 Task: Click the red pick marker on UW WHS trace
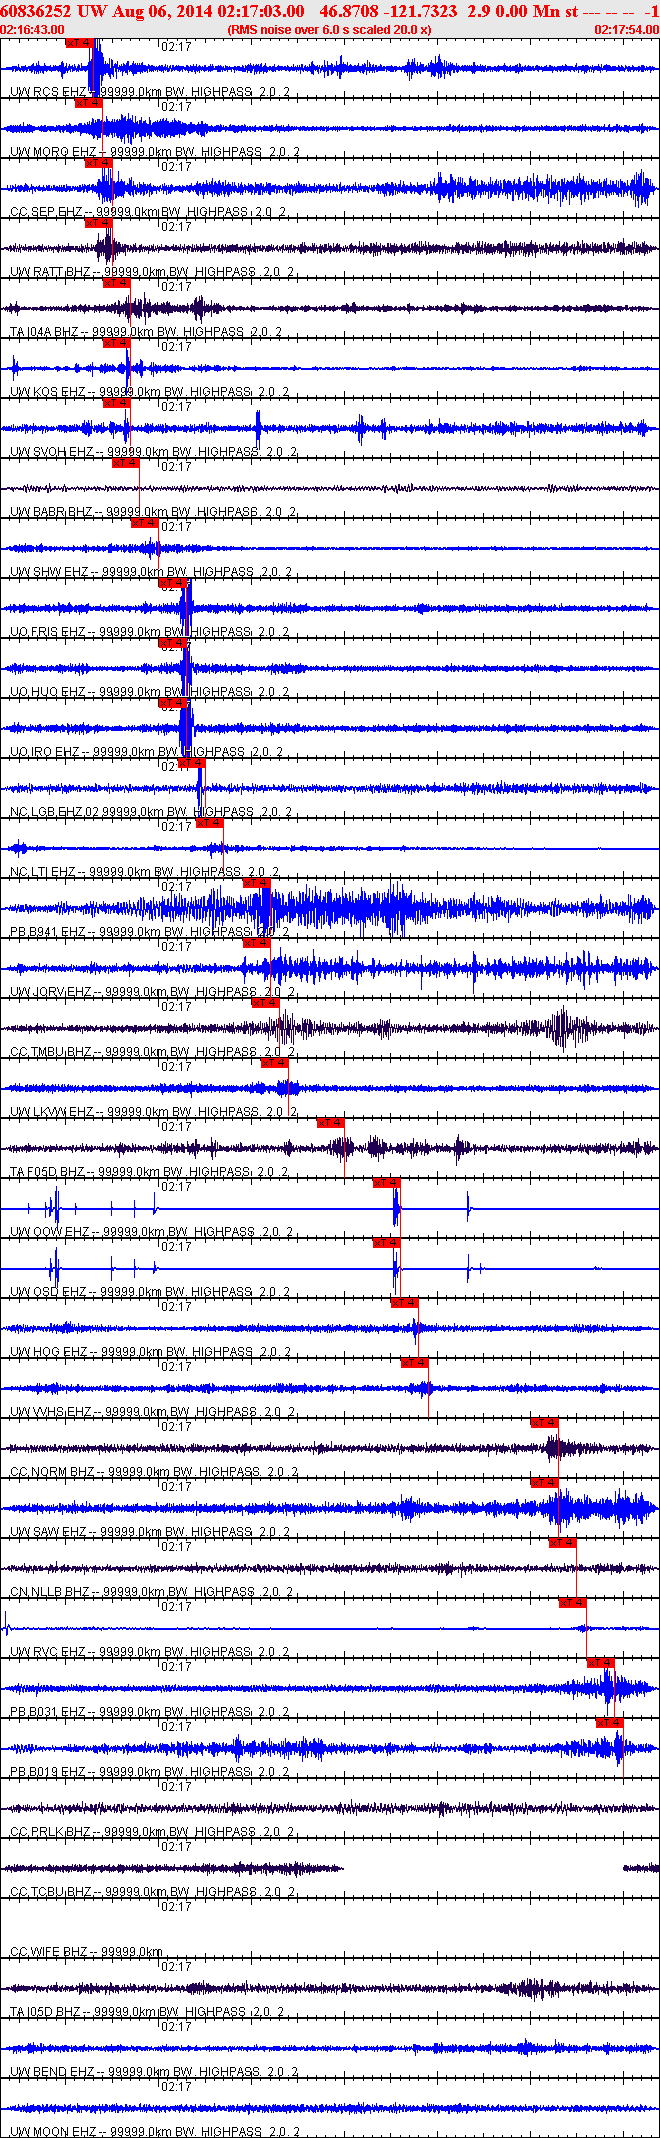[415, 1362]
